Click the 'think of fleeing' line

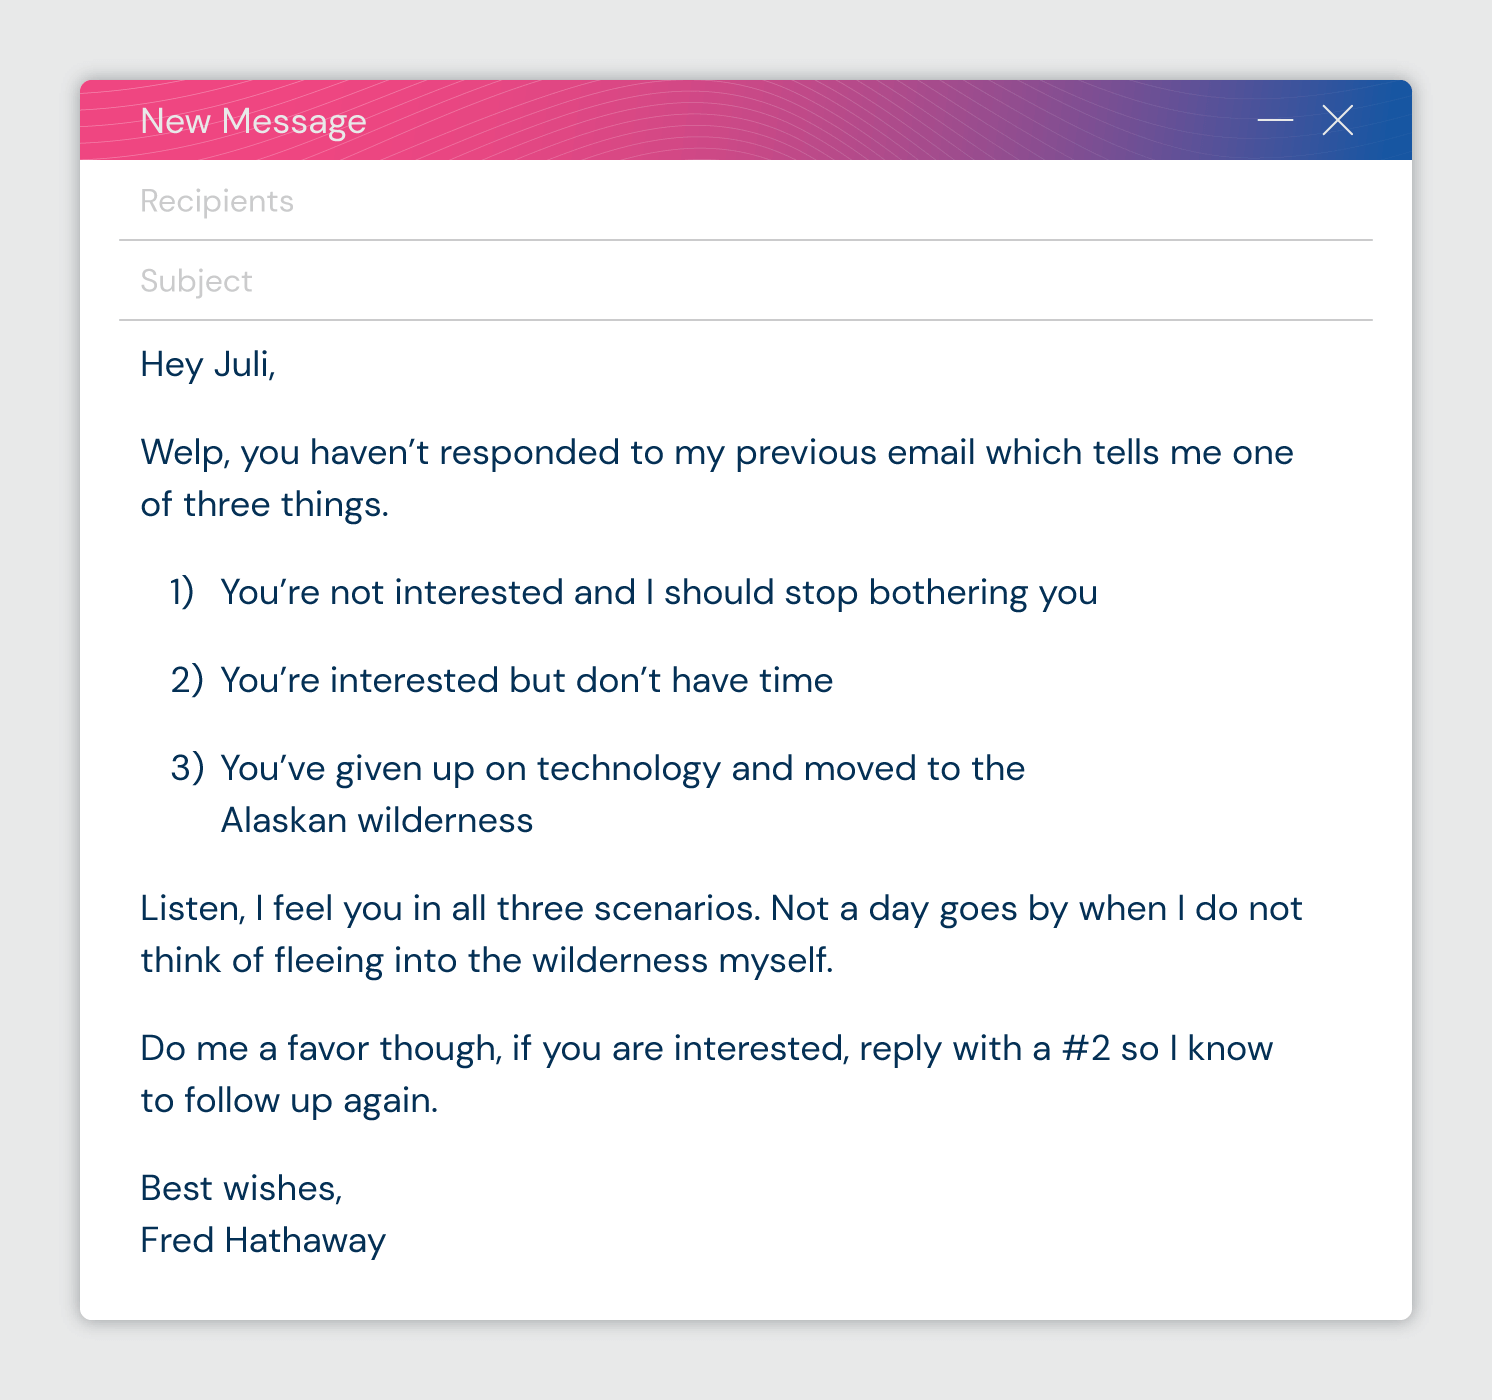pyautogui.click(x=486, y=960)
